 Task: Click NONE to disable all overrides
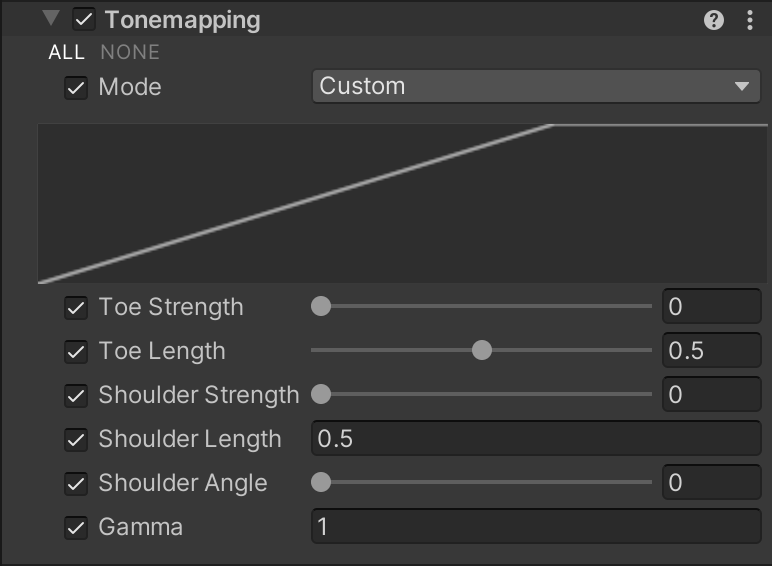(130, 52)
